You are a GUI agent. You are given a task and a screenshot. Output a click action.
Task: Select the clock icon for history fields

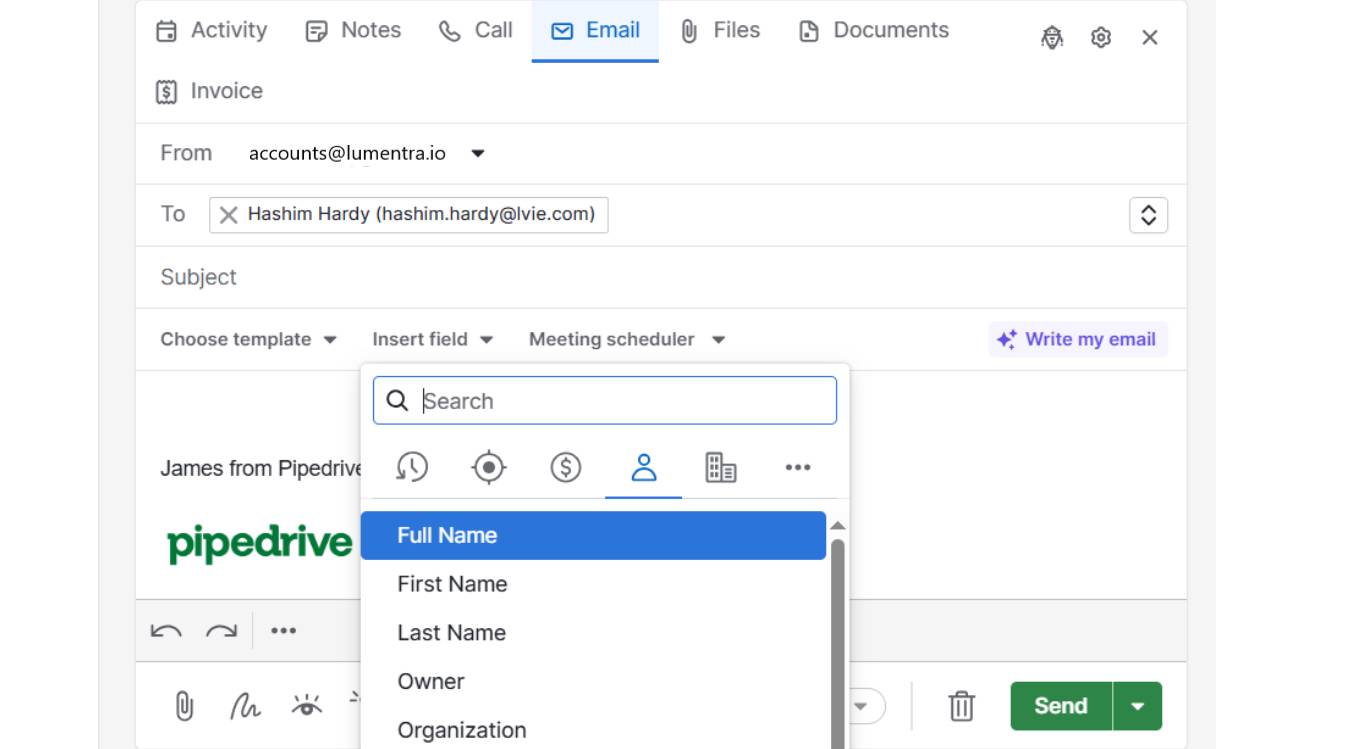411,466
